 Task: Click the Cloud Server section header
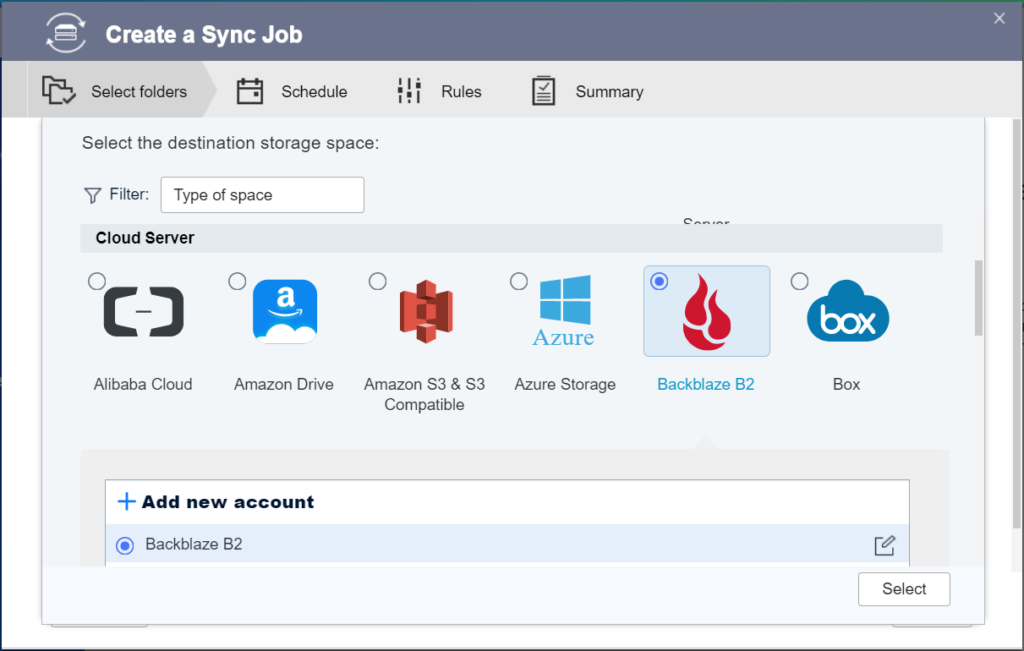(x=511, y=238)
